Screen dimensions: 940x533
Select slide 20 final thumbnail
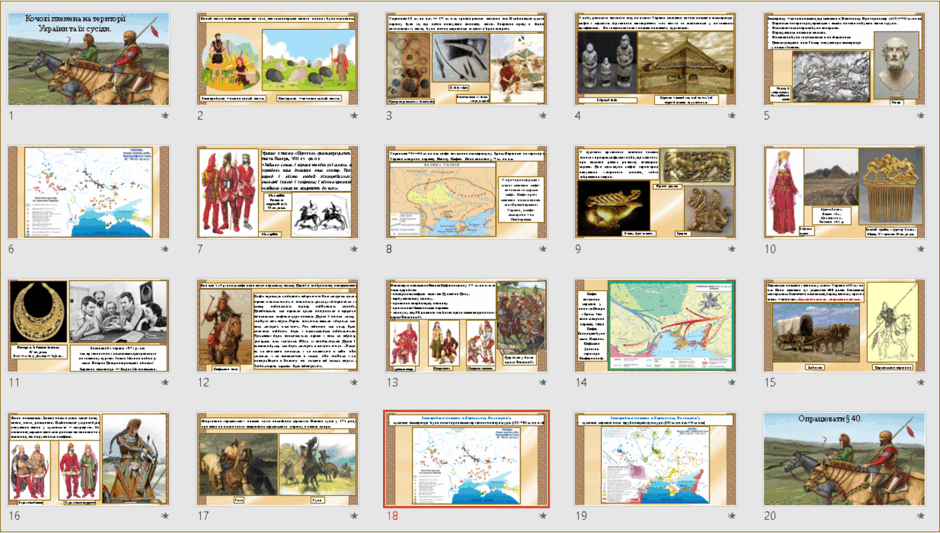pyautogui.click(x=844, y=459)
